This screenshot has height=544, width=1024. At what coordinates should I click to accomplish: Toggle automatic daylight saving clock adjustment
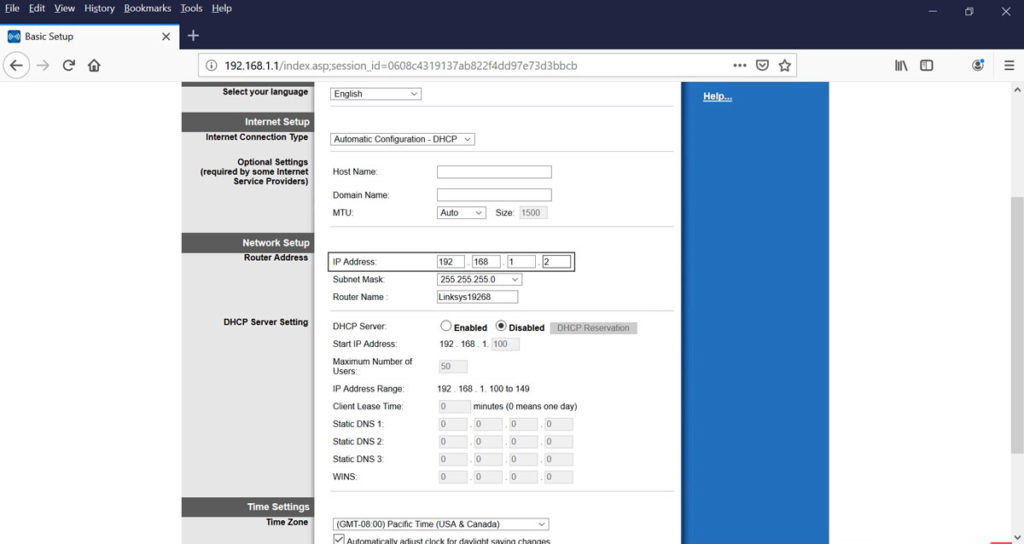(x=338, y=540)
